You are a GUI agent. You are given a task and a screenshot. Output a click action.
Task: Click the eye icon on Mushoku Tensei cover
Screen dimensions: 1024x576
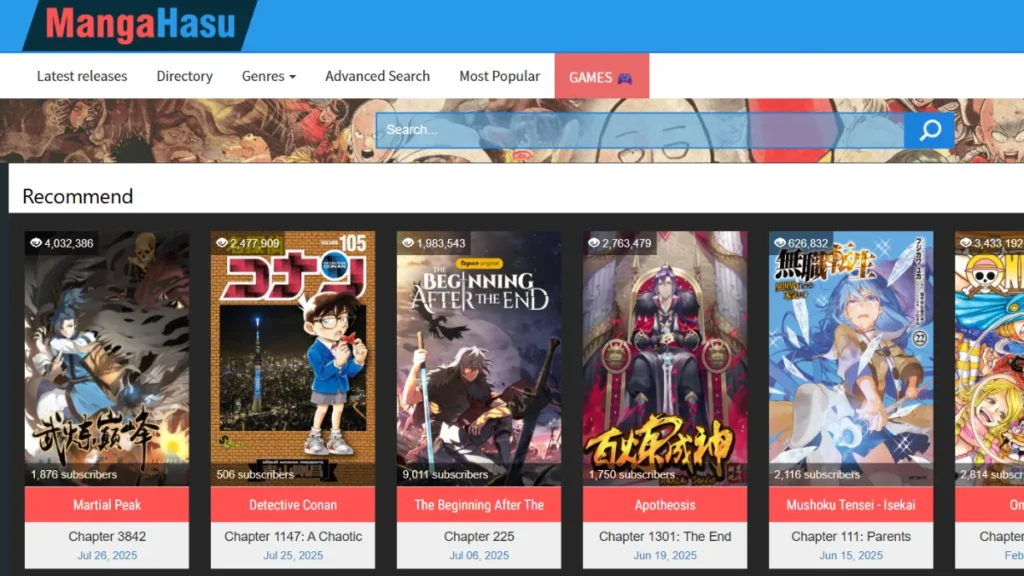[x=780, y=243]
